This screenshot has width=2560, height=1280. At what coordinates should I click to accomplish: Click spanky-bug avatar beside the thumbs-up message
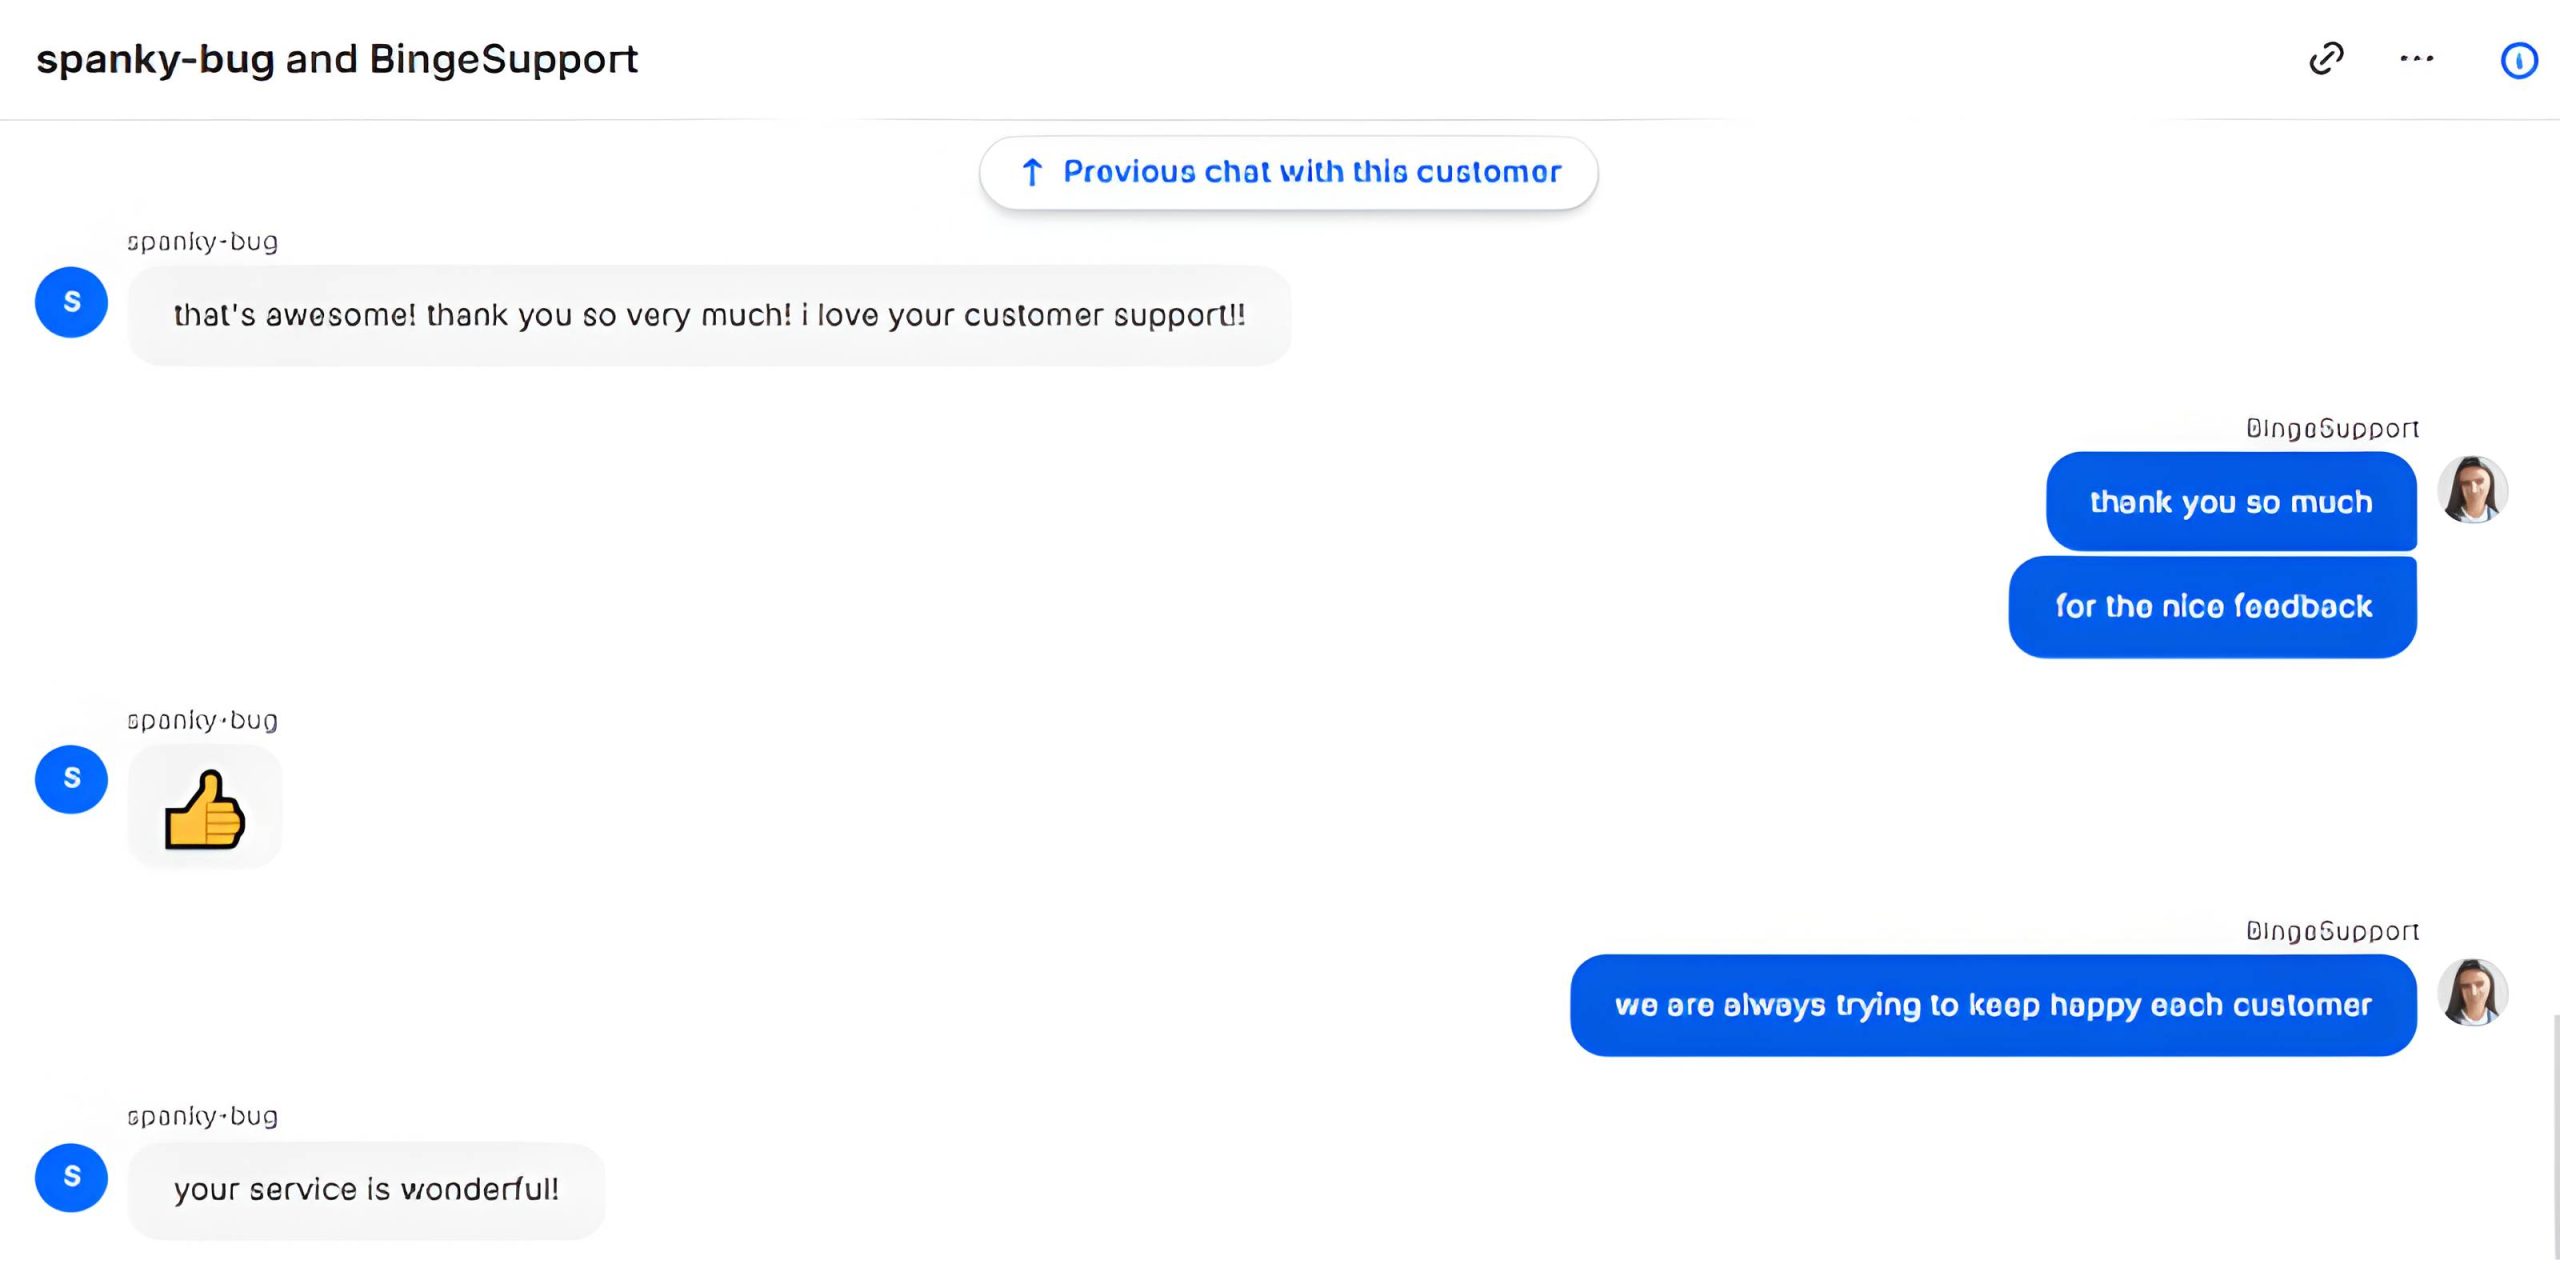tap(71, 779)
